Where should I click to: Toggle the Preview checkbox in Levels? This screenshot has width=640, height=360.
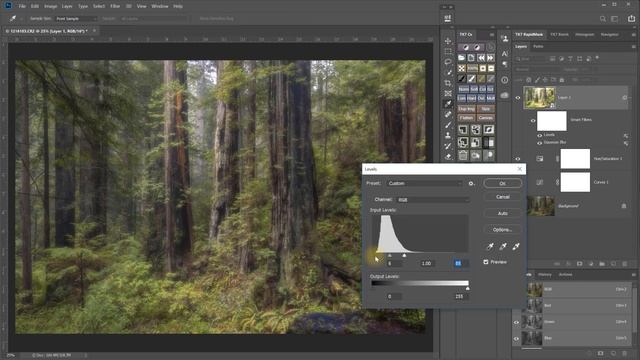pyautogui.click(x=486, y=262)
